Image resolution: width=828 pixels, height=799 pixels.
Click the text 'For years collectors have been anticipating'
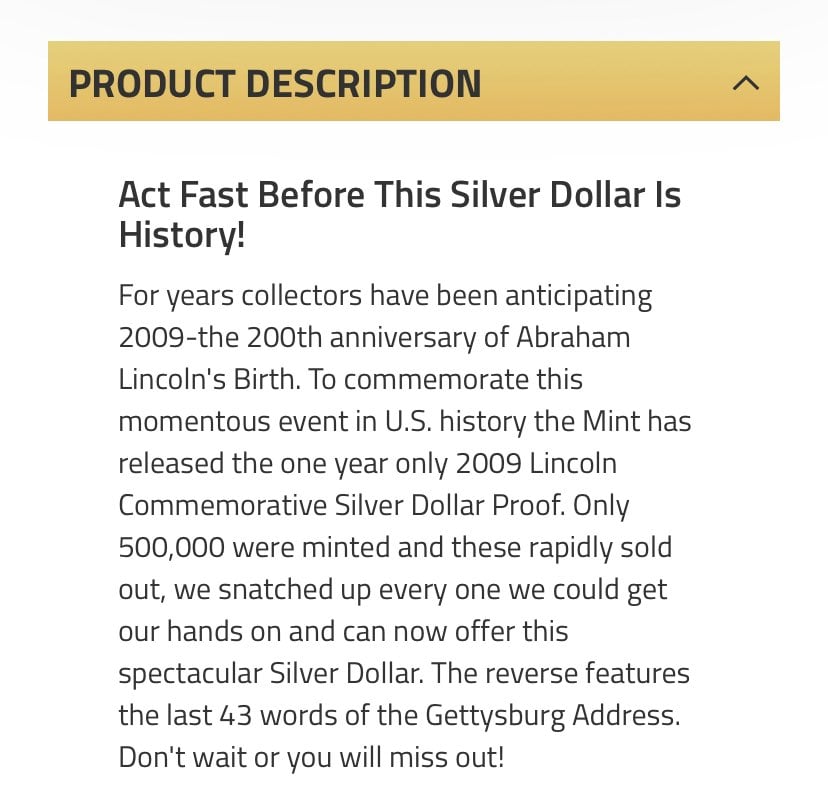coord(385,296)
